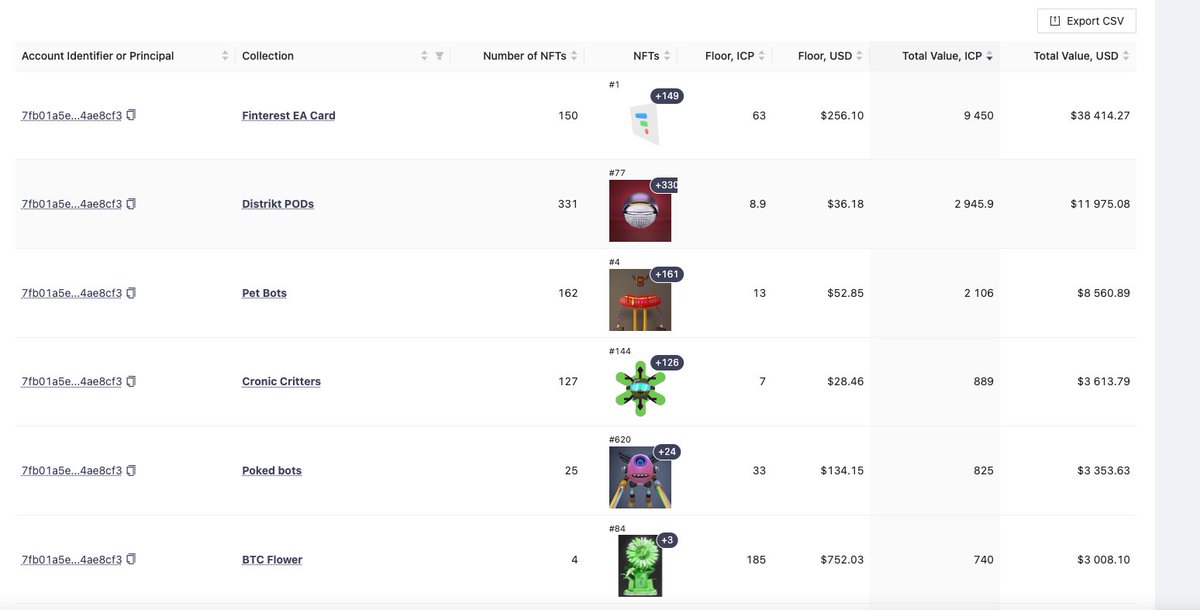Select the $256.10 floor price cell
This screenshot has height=610, width=1200.
click(x=842, y=115)
